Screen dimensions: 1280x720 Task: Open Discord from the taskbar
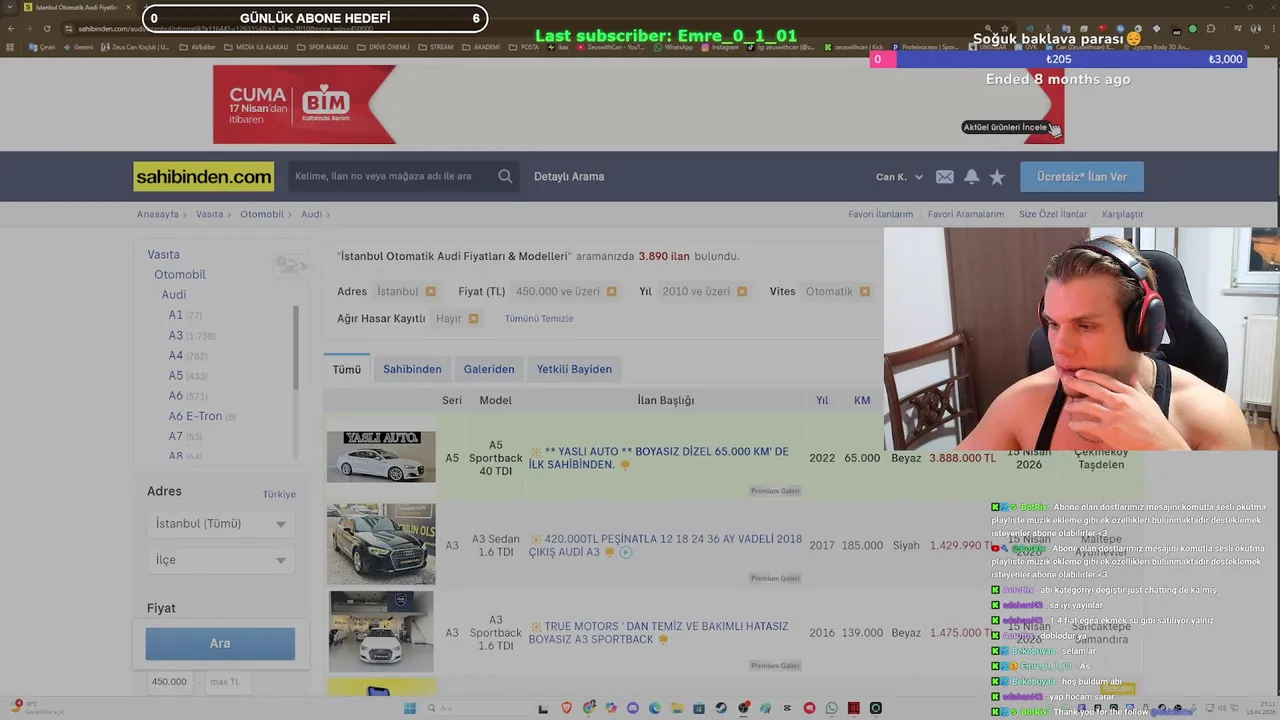(633, 708)
